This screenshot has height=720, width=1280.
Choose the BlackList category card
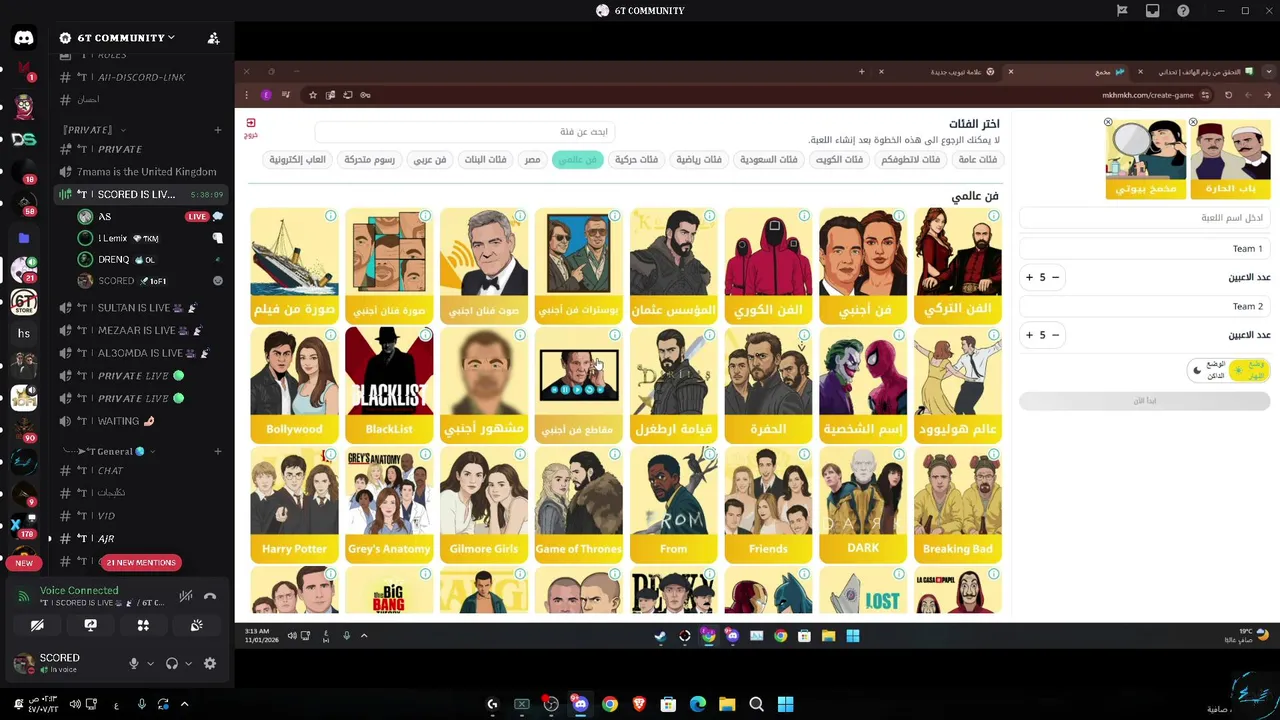[389, 384]
